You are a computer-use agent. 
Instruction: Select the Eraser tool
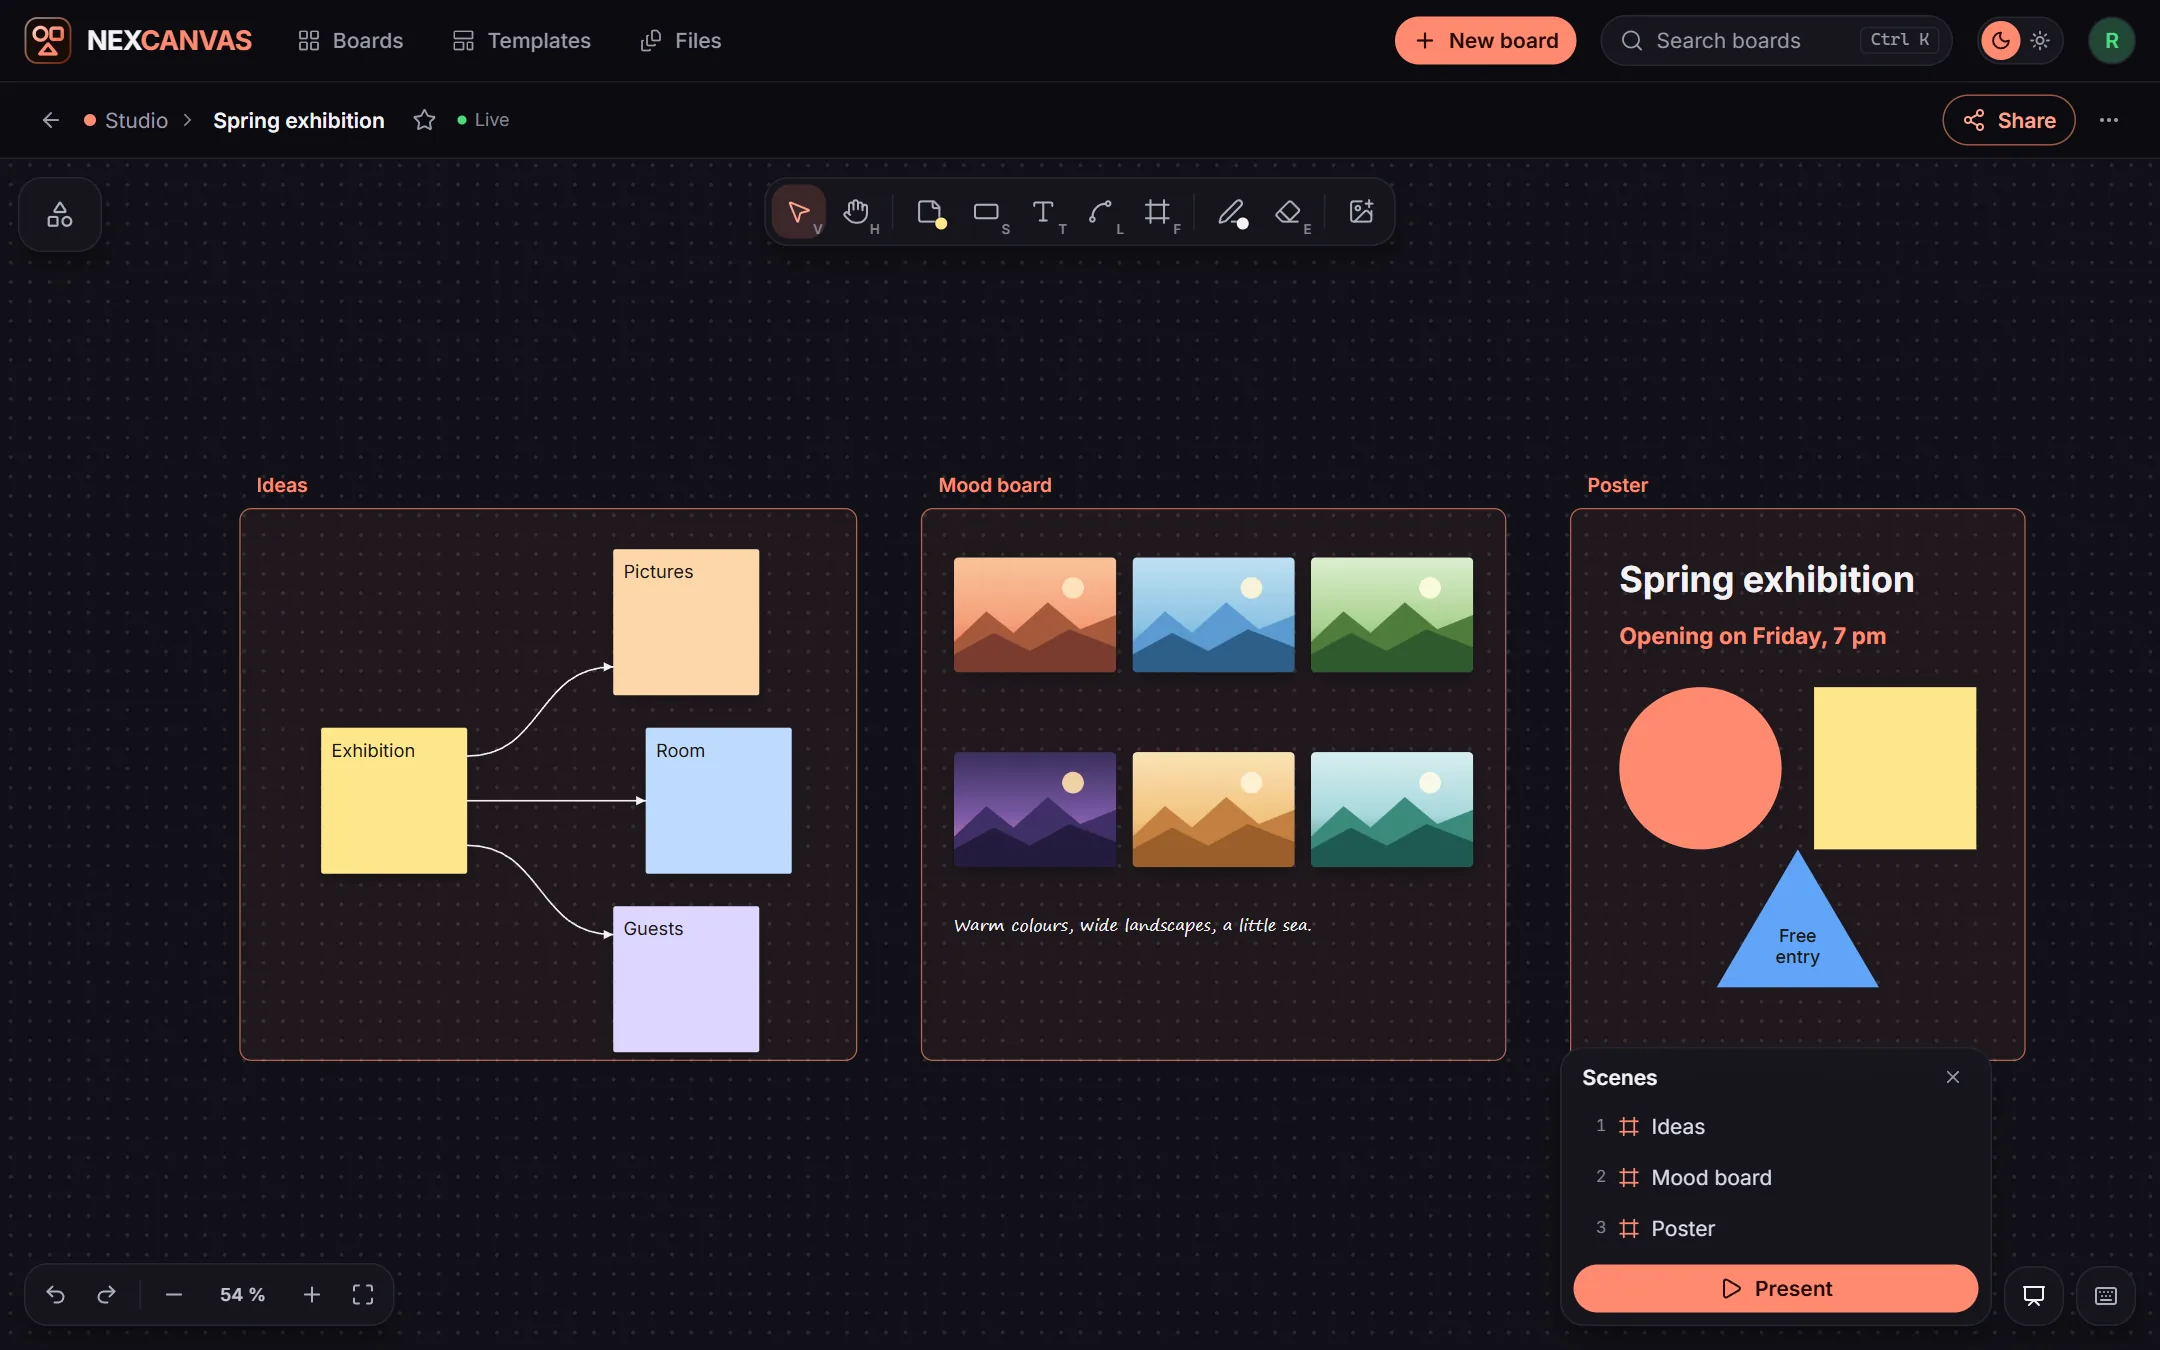[x=1289, y=212]
